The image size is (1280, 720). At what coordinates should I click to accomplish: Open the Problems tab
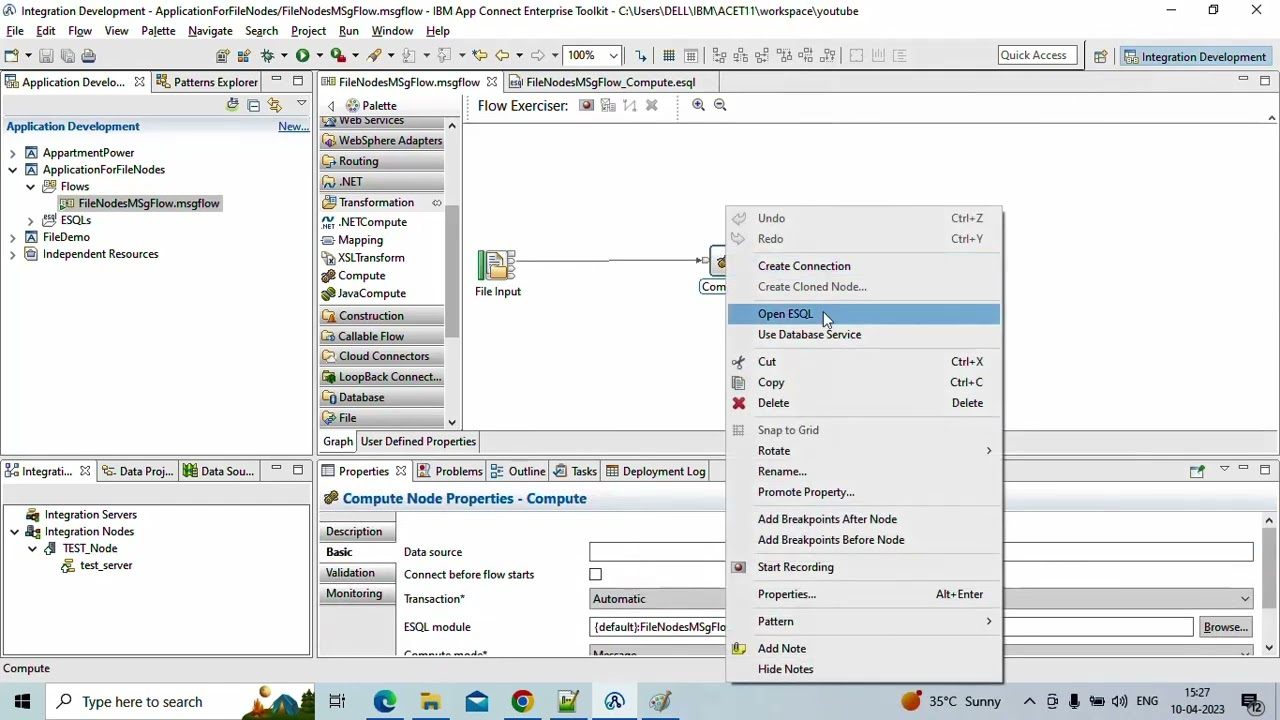(x=450, y=471)
